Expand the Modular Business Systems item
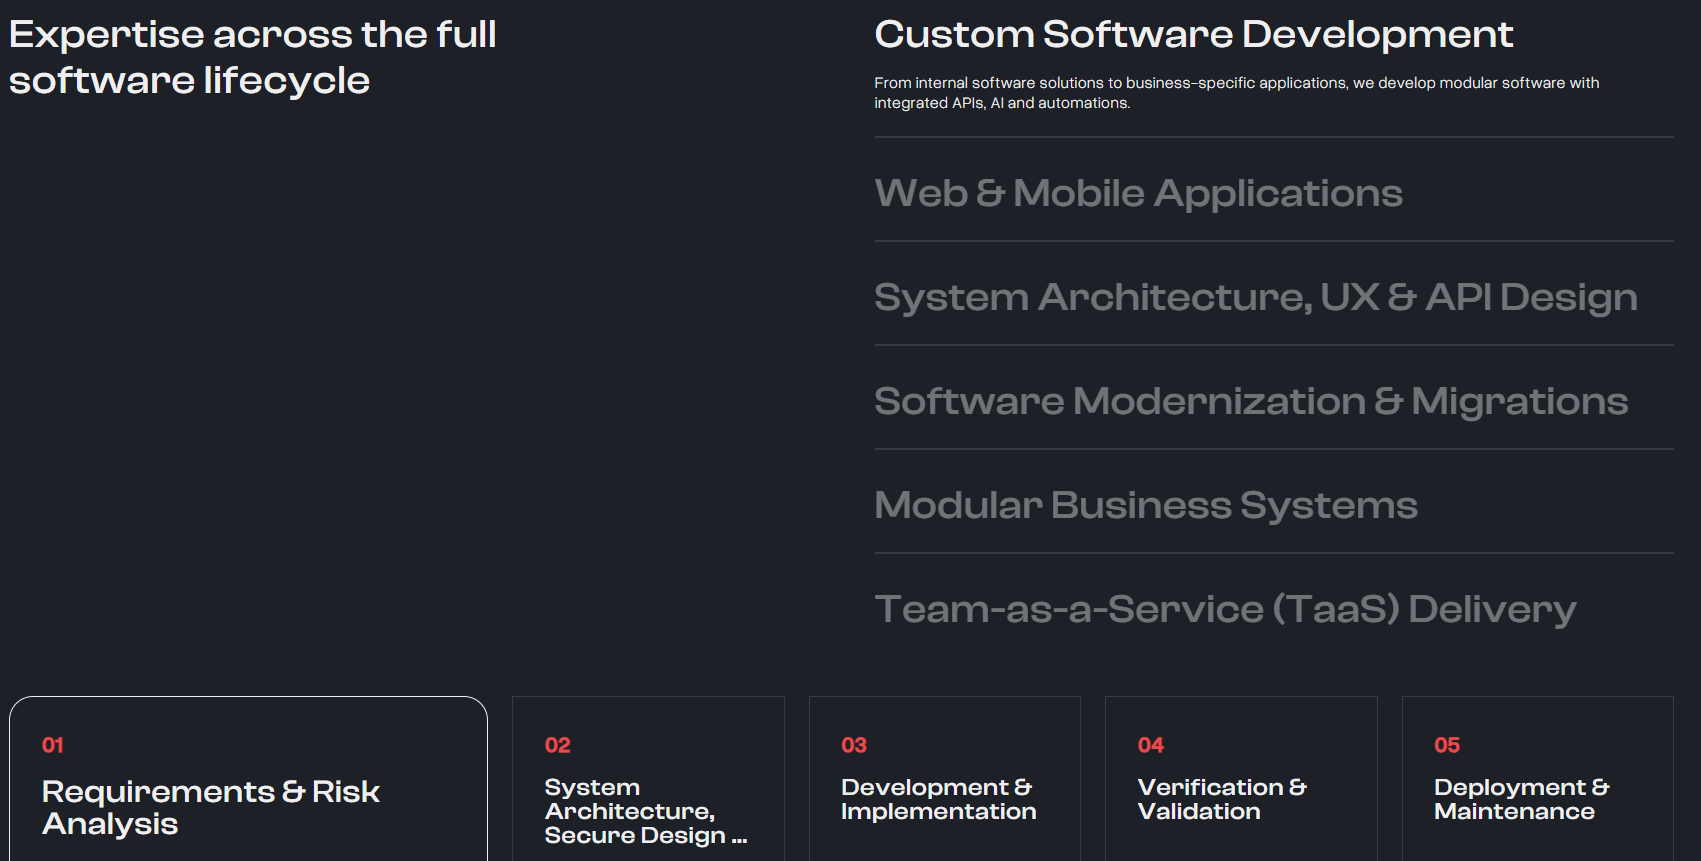Viewport: 1701px width, 861px height. [1145, 505]
